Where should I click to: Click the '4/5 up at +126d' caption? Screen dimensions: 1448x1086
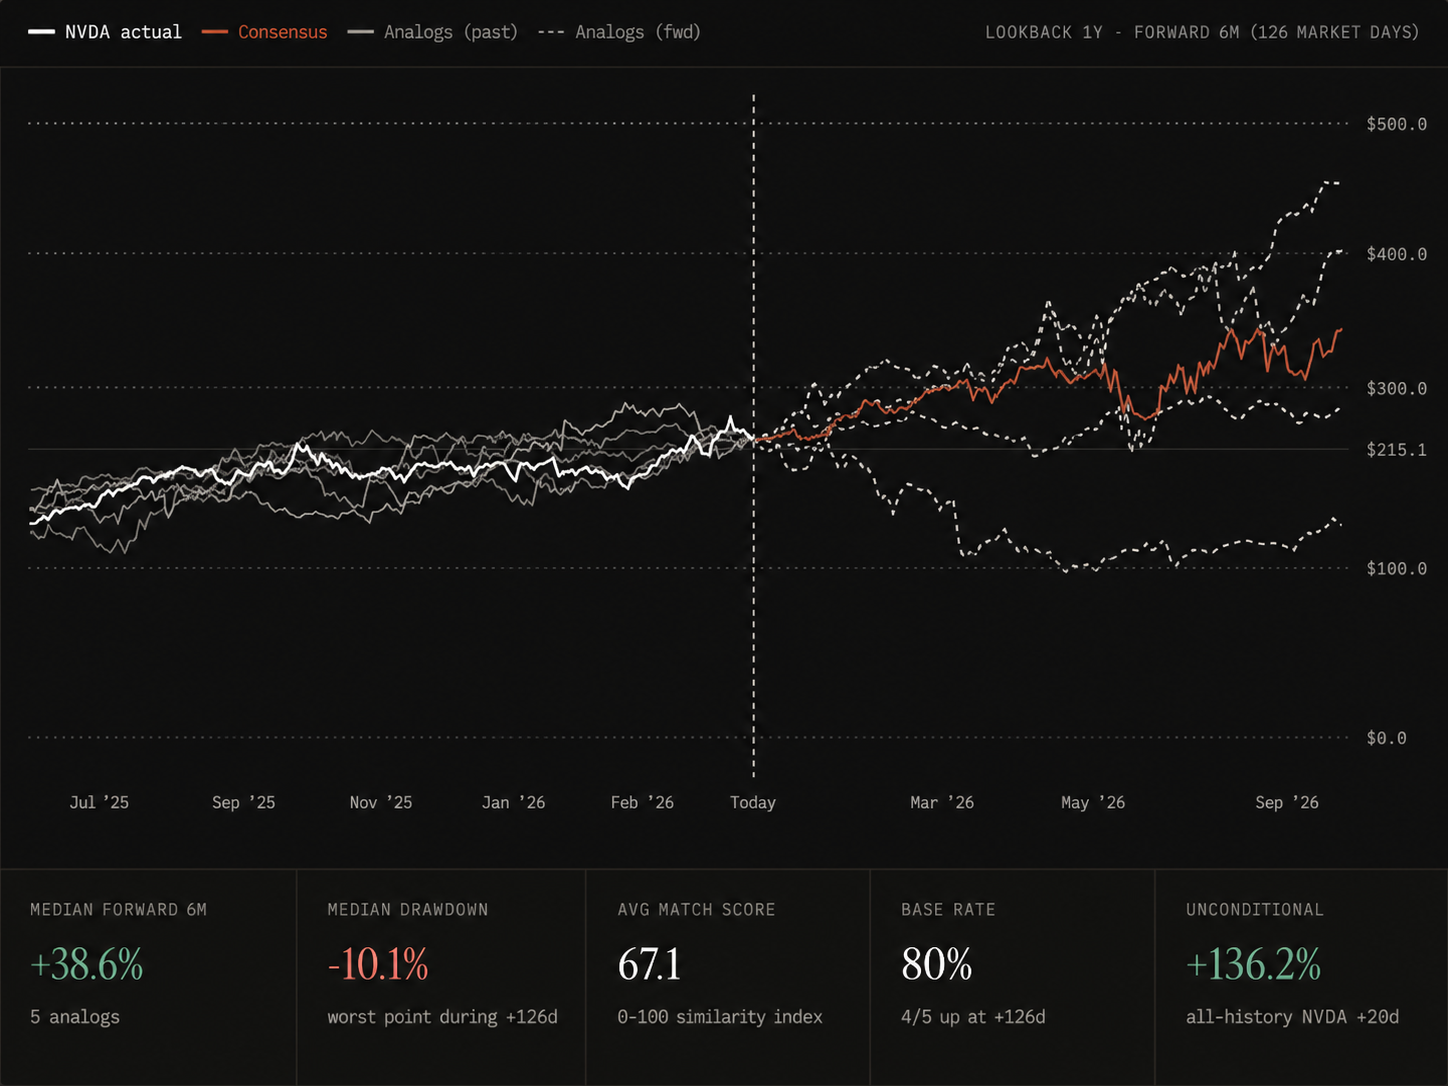pos(973,1017)
